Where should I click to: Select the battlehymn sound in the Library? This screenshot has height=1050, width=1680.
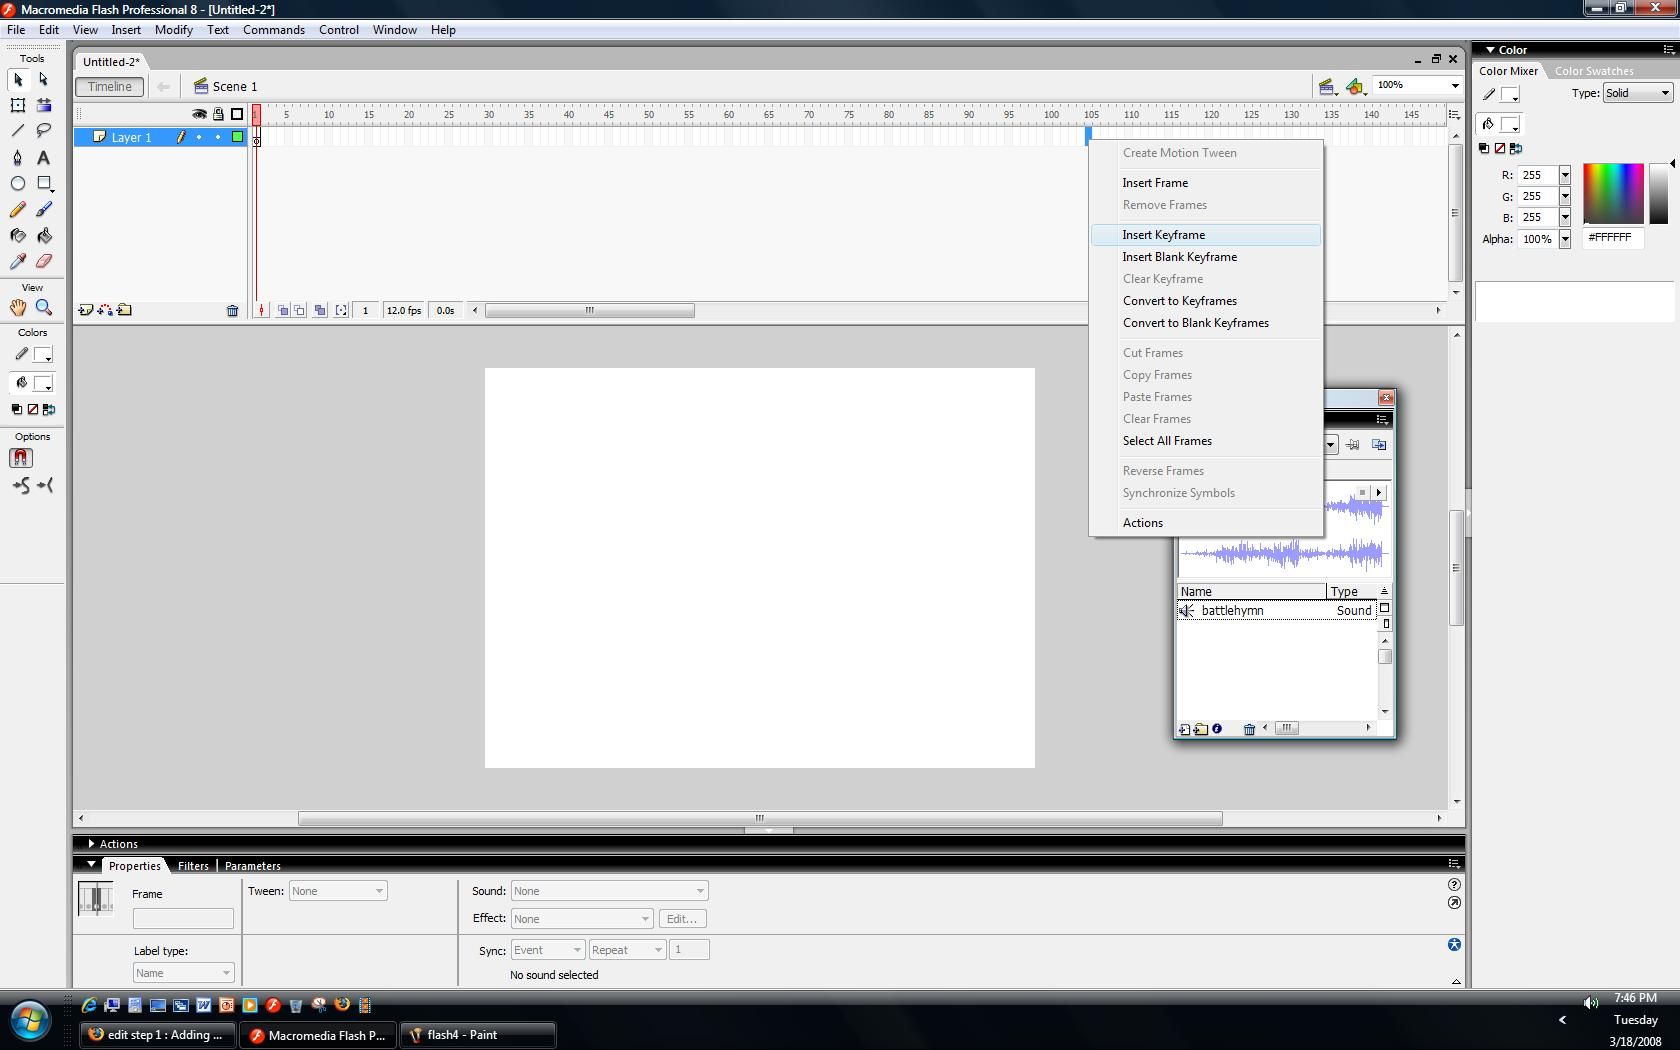1233,610
